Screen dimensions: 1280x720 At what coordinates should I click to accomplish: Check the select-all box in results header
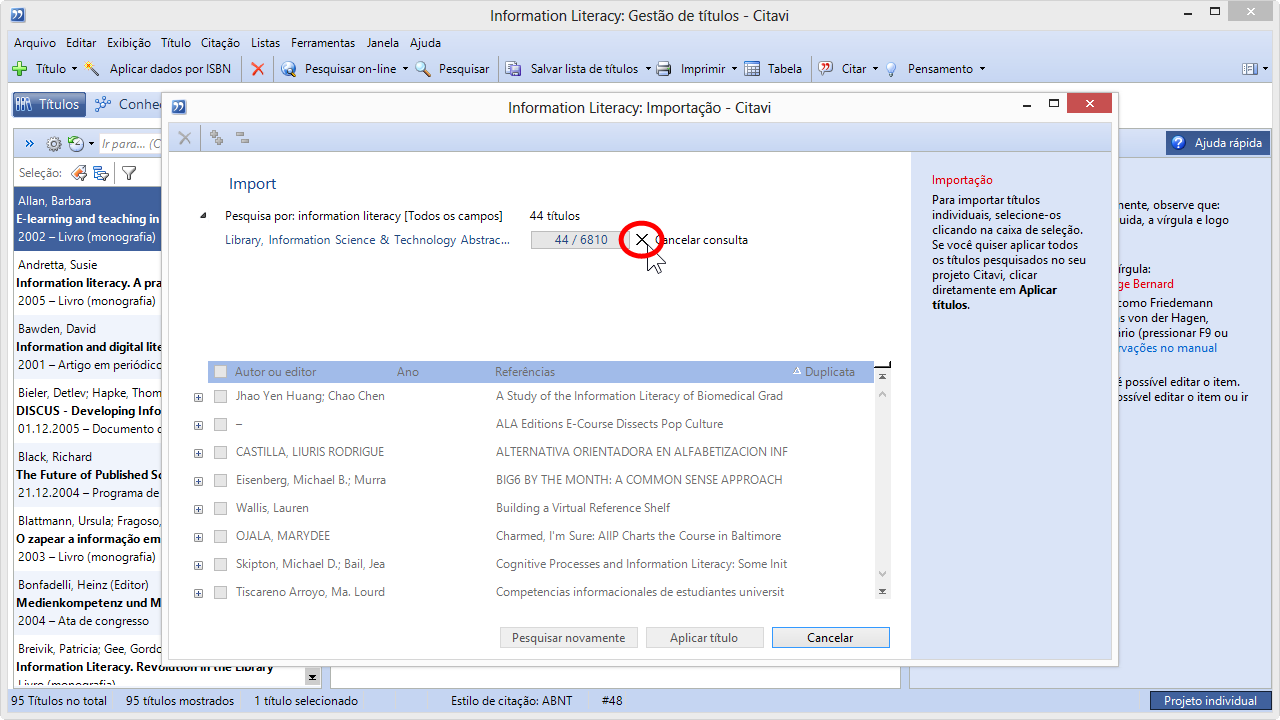221,372
